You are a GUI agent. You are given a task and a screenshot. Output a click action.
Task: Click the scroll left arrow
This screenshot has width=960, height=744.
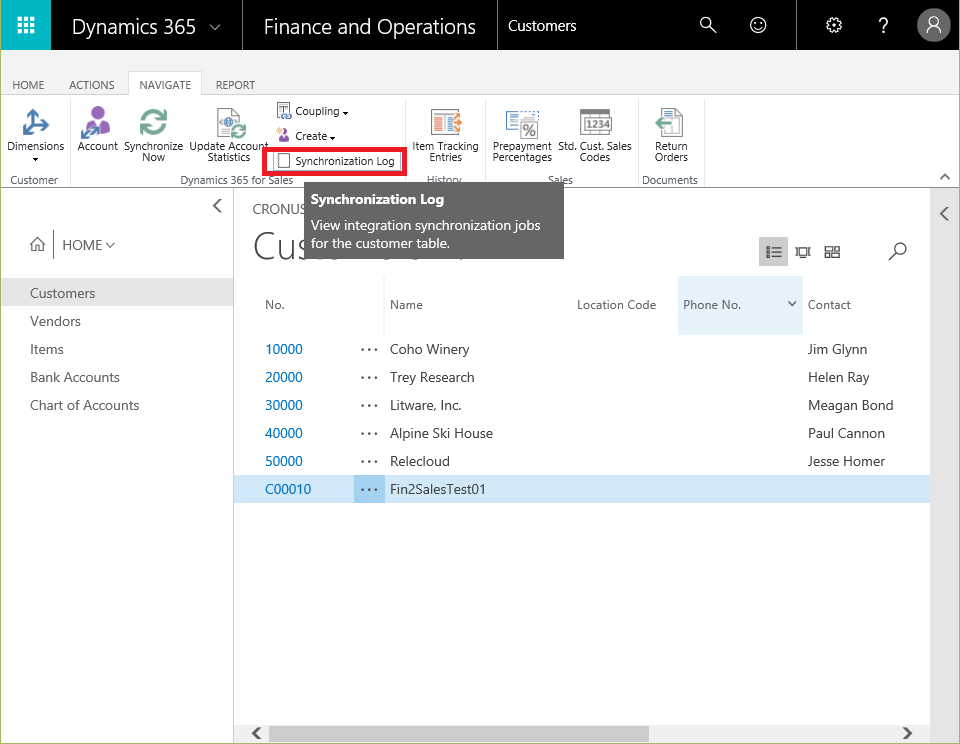click(257, 733)
